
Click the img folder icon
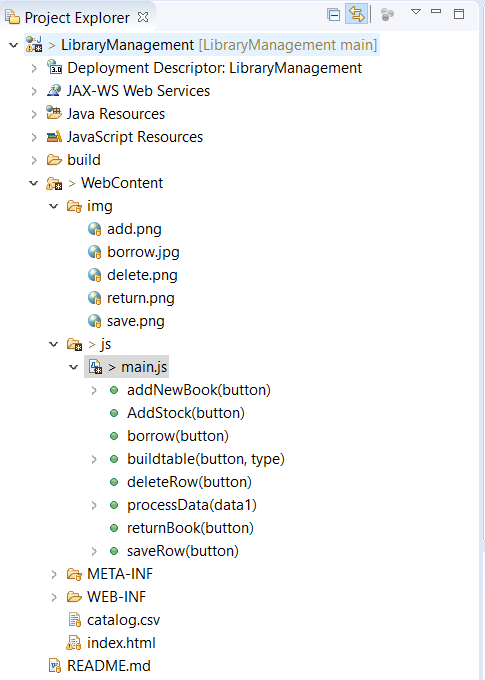[x=74, y=206]
